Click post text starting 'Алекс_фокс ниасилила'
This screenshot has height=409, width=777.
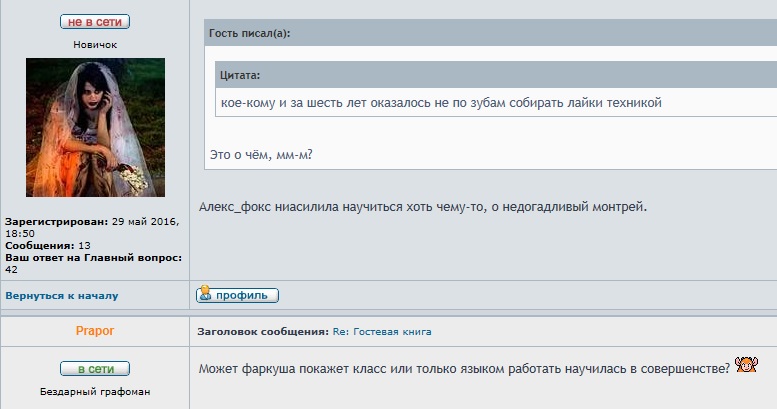coord(423,207)
